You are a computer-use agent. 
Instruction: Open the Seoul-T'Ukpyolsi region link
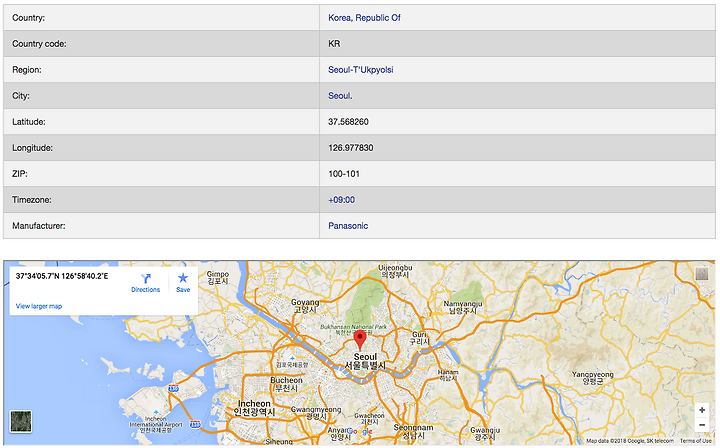(360, 70)
